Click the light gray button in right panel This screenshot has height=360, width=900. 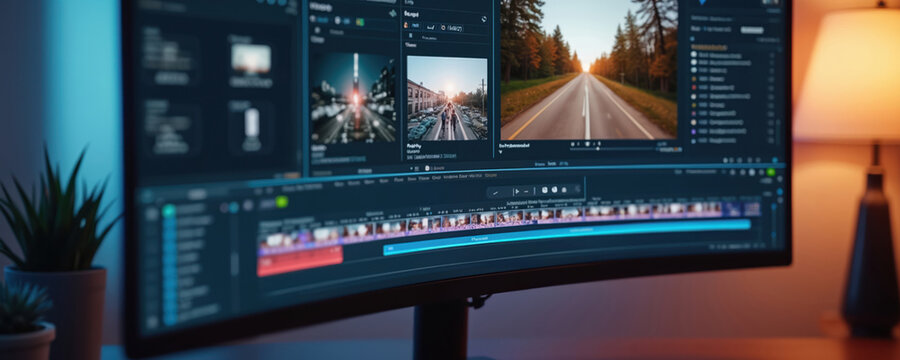pyautogui.click(x=751, y=30)
